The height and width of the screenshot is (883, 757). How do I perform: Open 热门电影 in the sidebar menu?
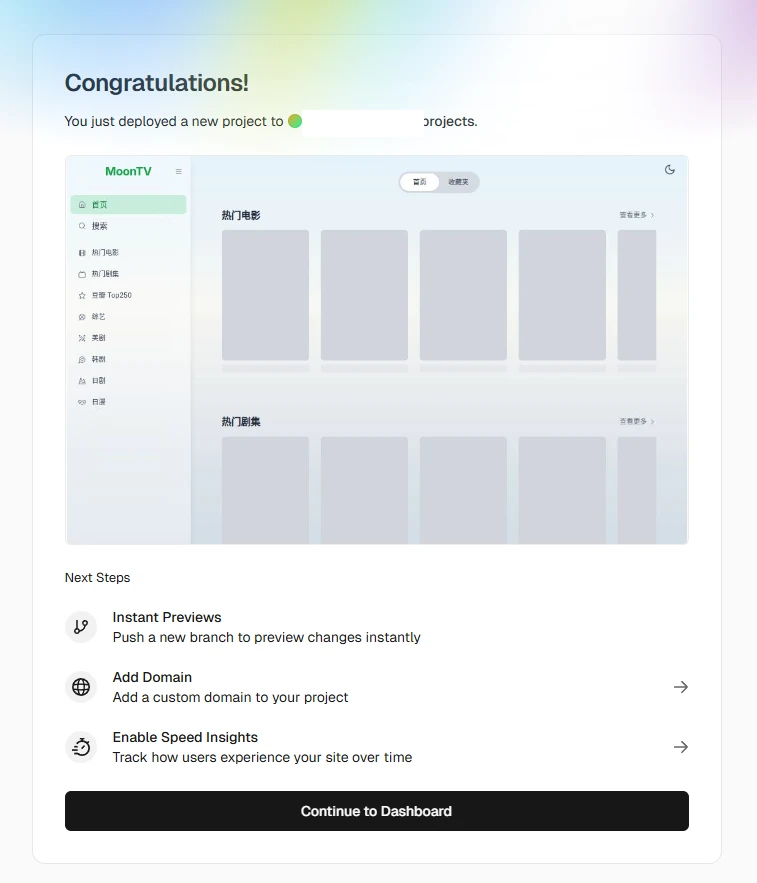tap(105, 253)
